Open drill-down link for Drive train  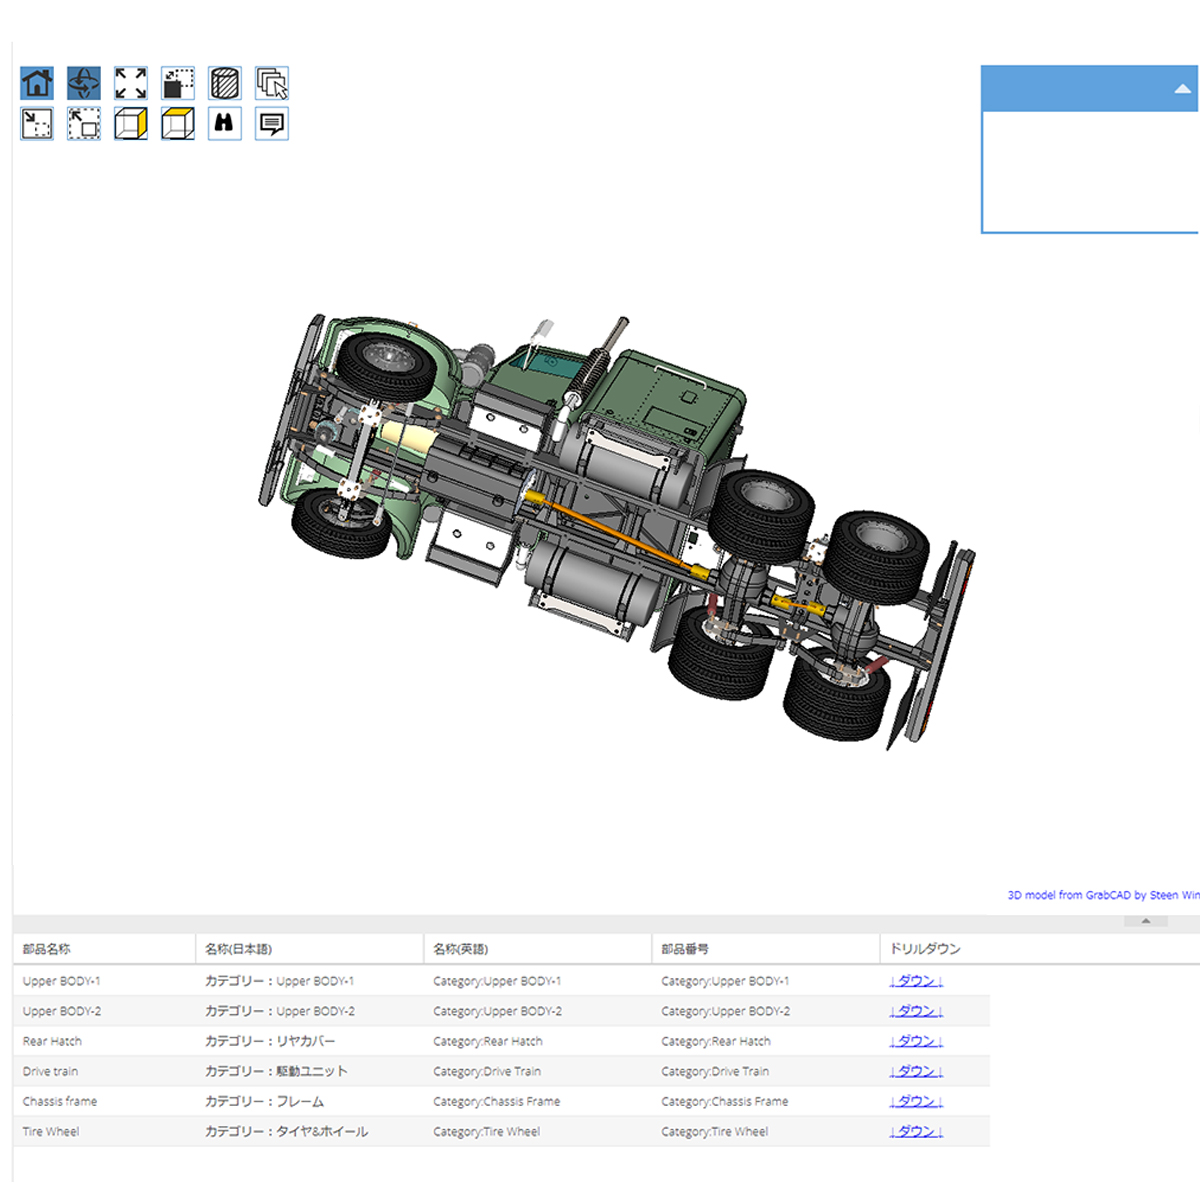point(916,1071)
